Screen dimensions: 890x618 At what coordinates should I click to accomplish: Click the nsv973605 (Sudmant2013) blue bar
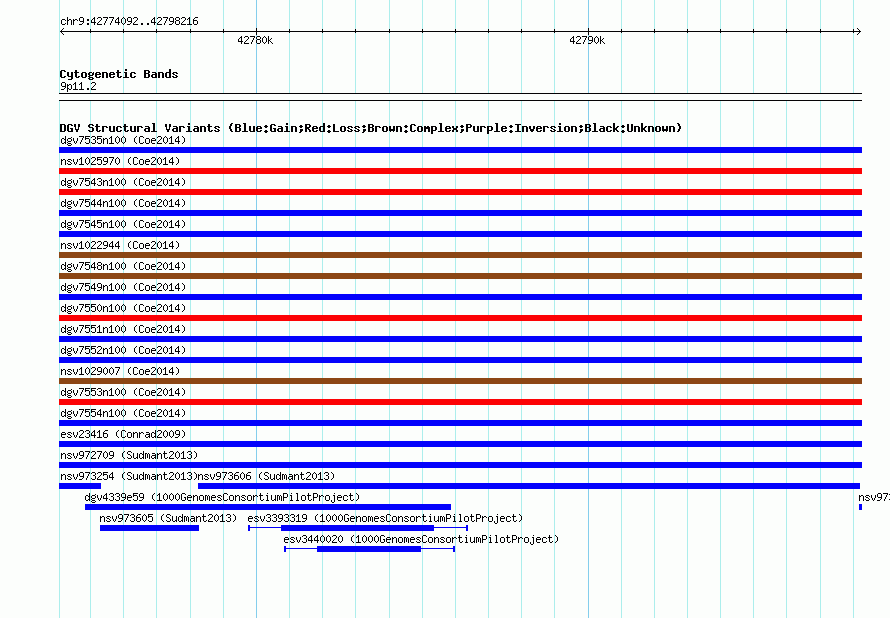pyautogui.click(x=149, y=528)
